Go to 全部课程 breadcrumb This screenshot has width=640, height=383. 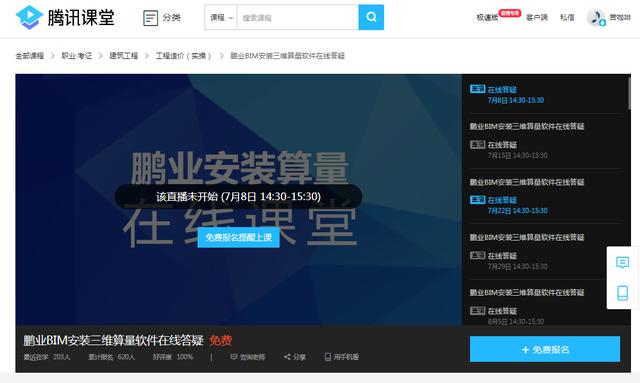click(x=29, y=56)
